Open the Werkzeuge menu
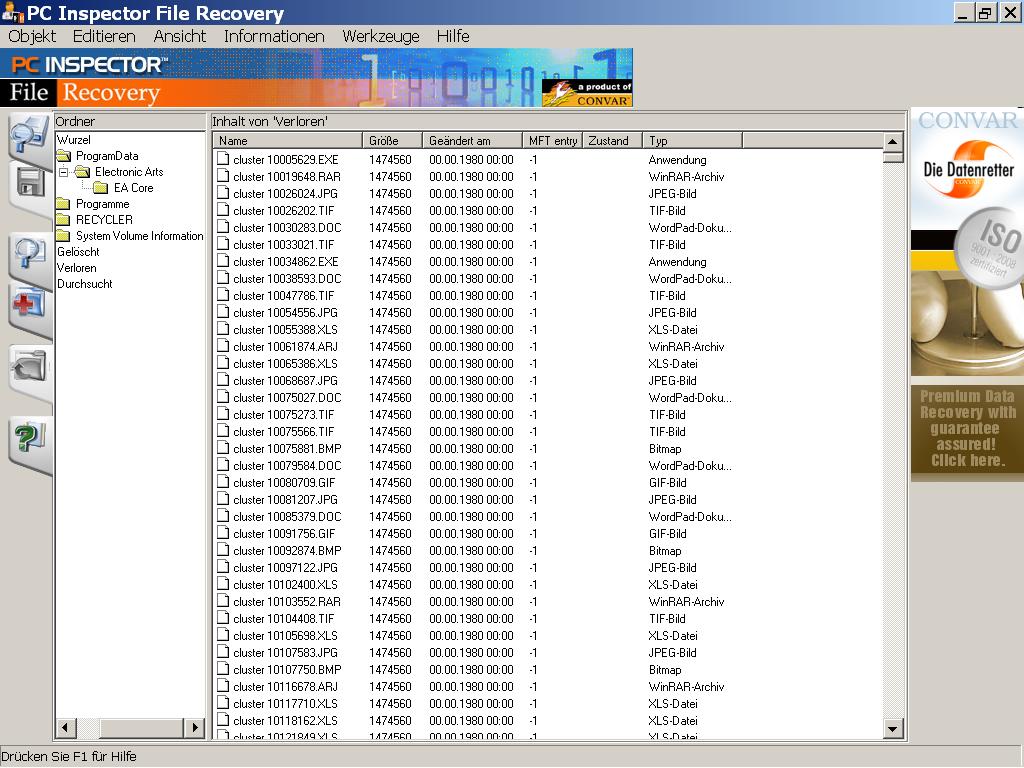 tap(381, 36)
